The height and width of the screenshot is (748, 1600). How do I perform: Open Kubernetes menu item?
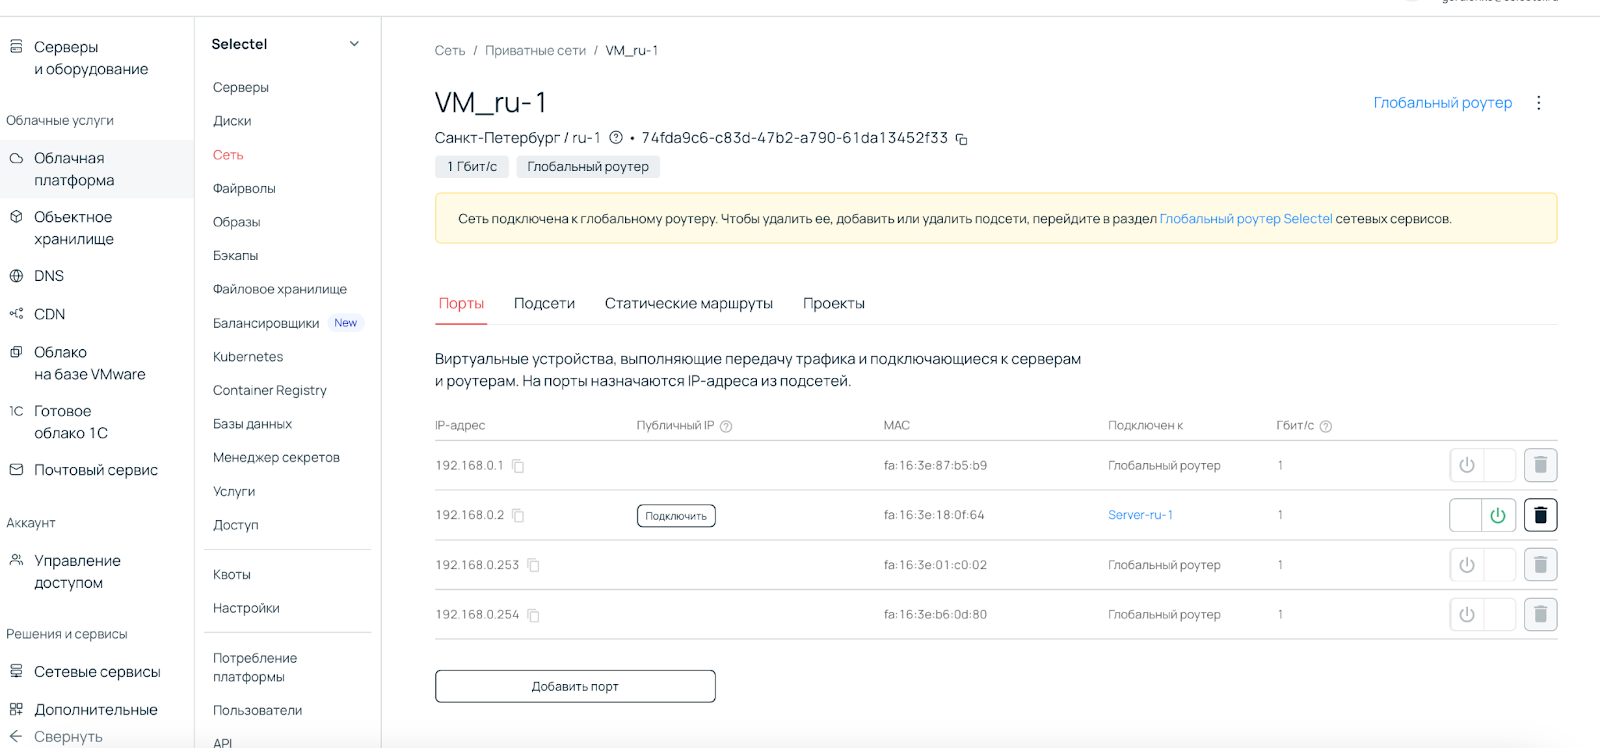click(248, 356)
